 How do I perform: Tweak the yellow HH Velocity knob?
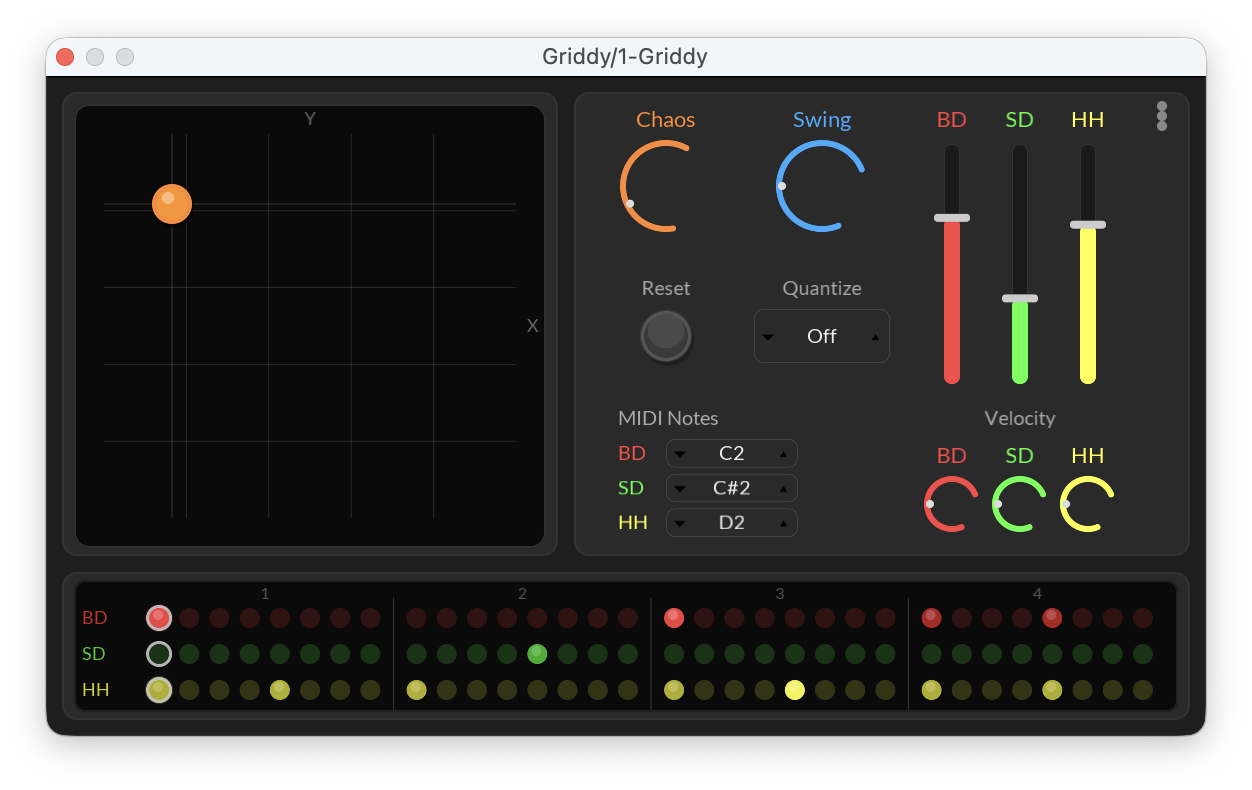[x=1086, y=504]
